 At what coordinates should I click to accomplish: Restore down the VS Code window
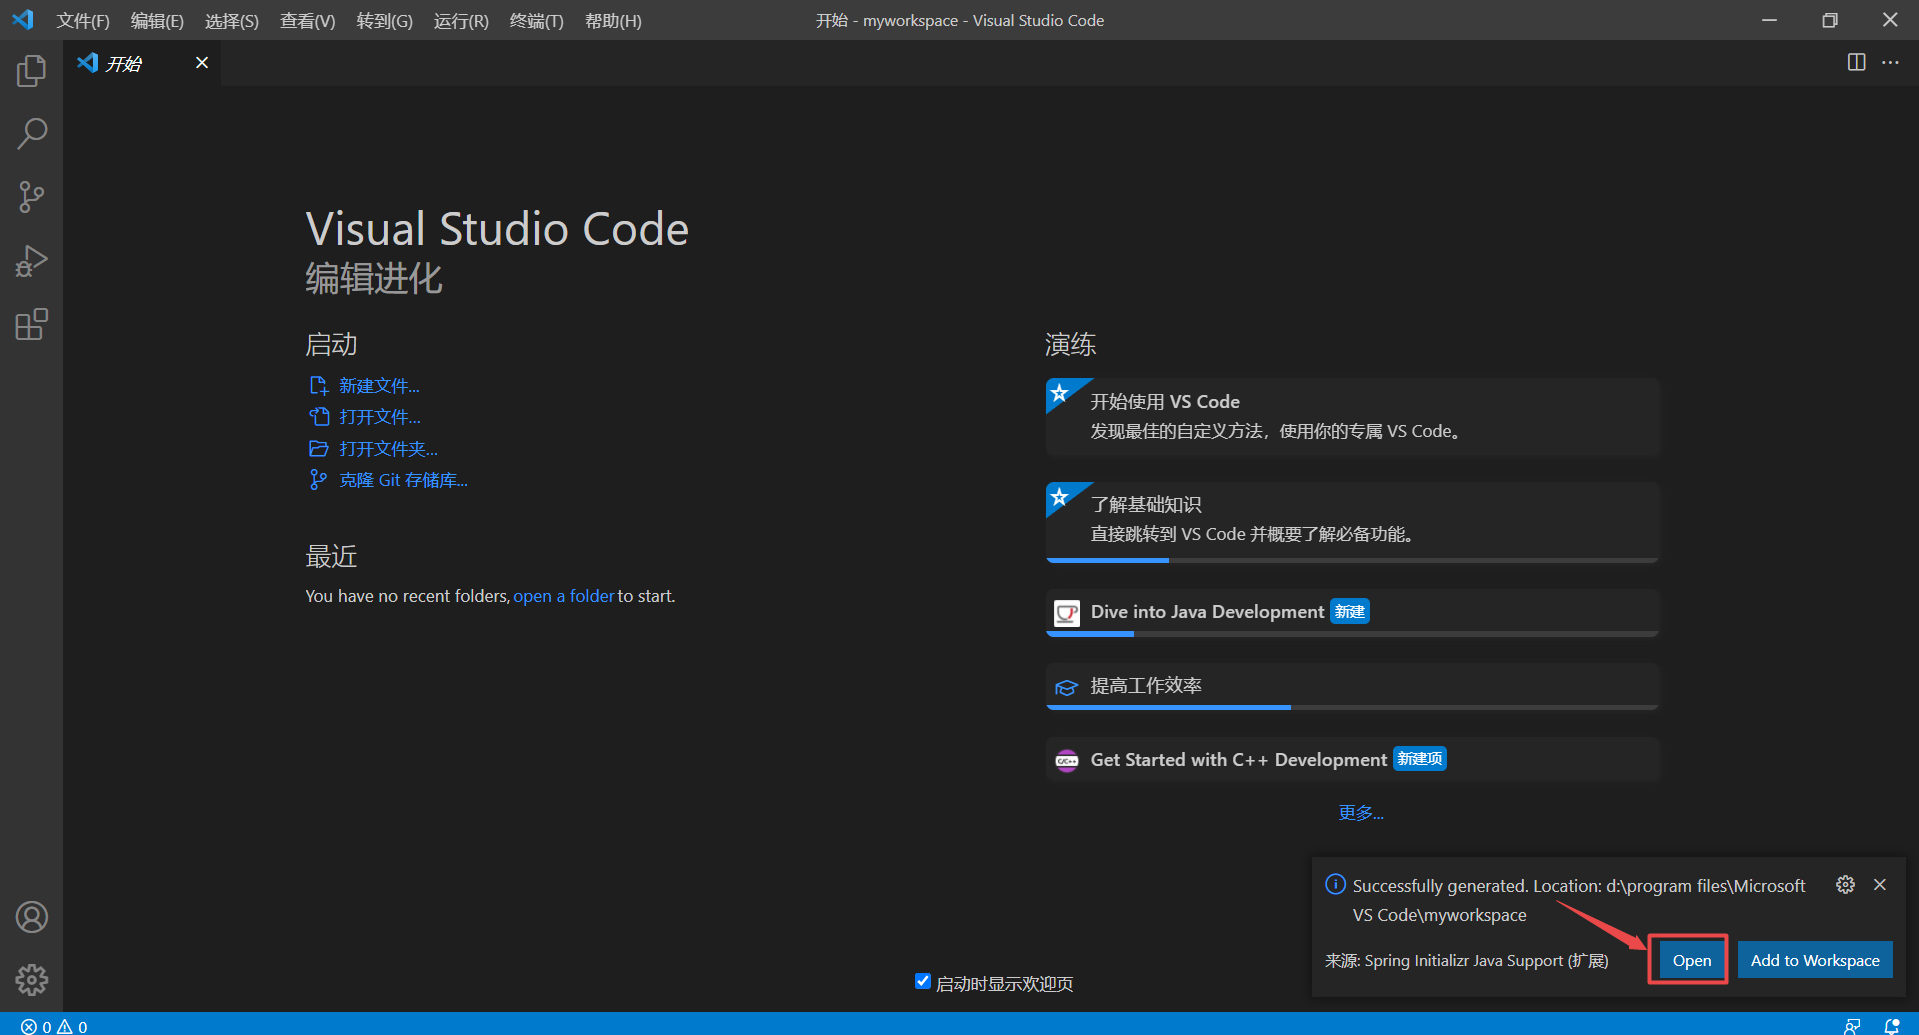point(1829,20)
